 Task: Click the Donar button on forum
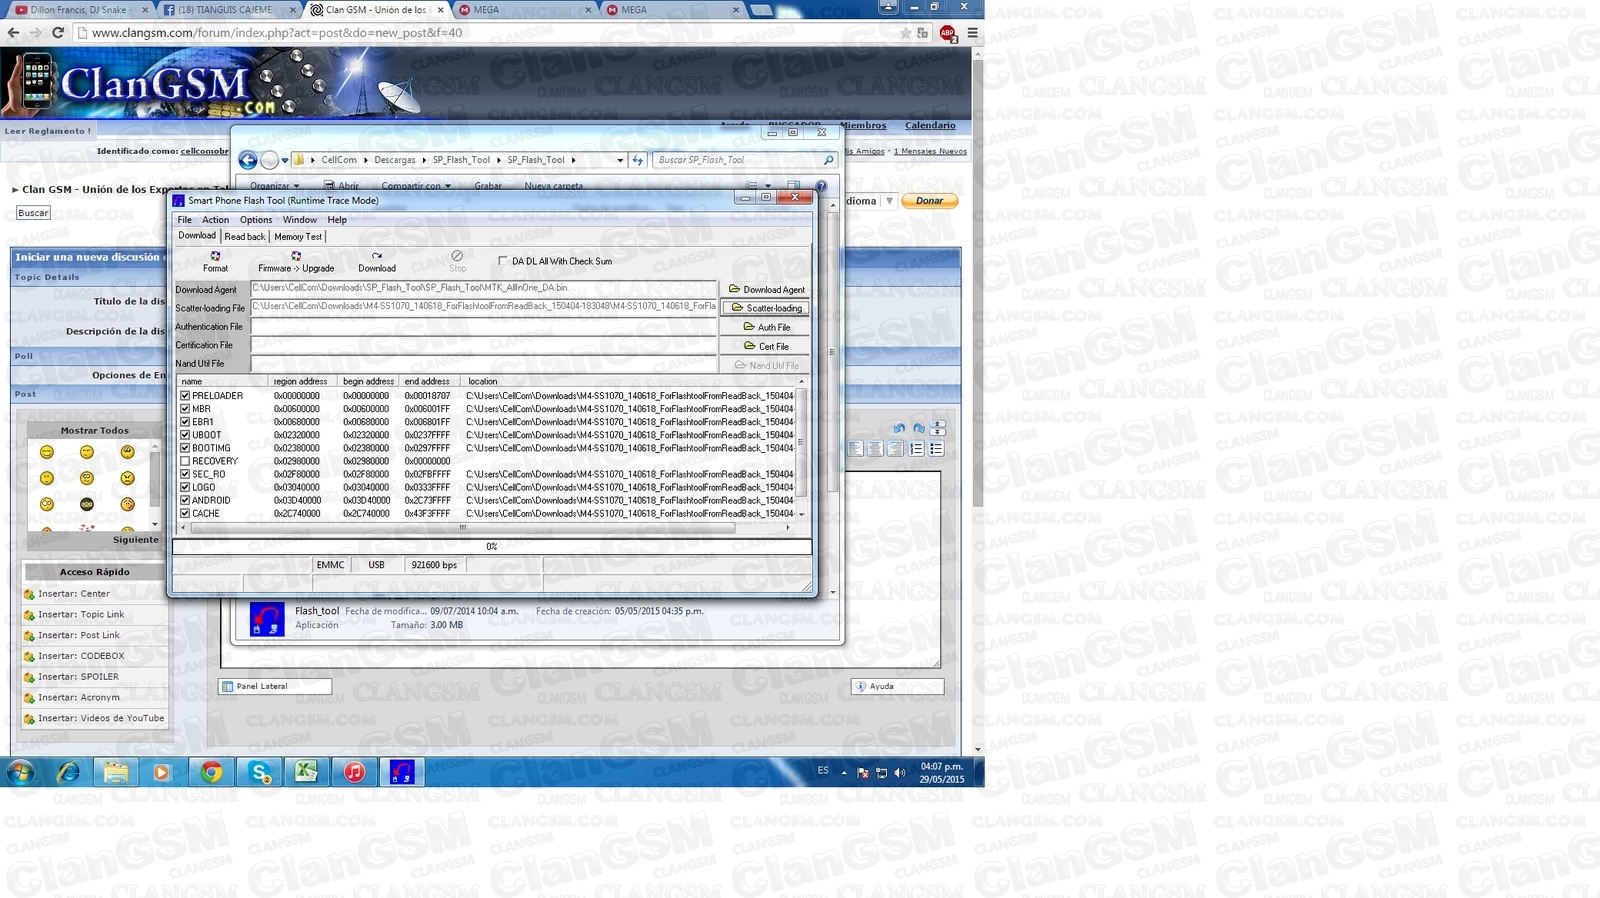(x=929, y=201)
